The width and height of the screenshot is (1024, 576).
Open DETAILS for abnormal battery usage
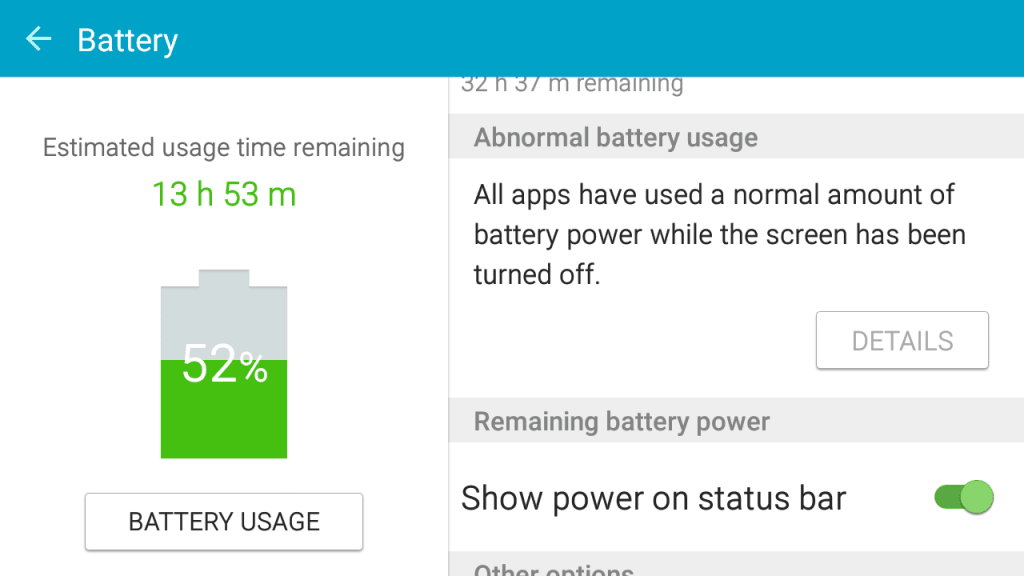902,340
